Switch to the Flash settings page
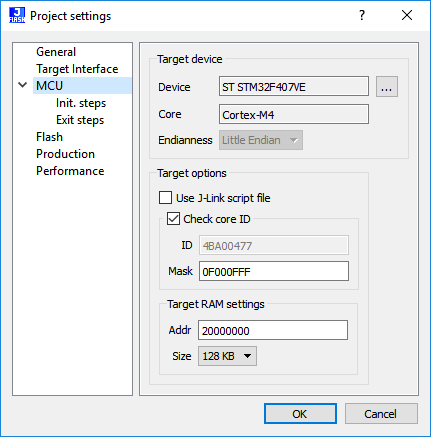This screenshot has width=431, height=437. (x=49, y=137)
